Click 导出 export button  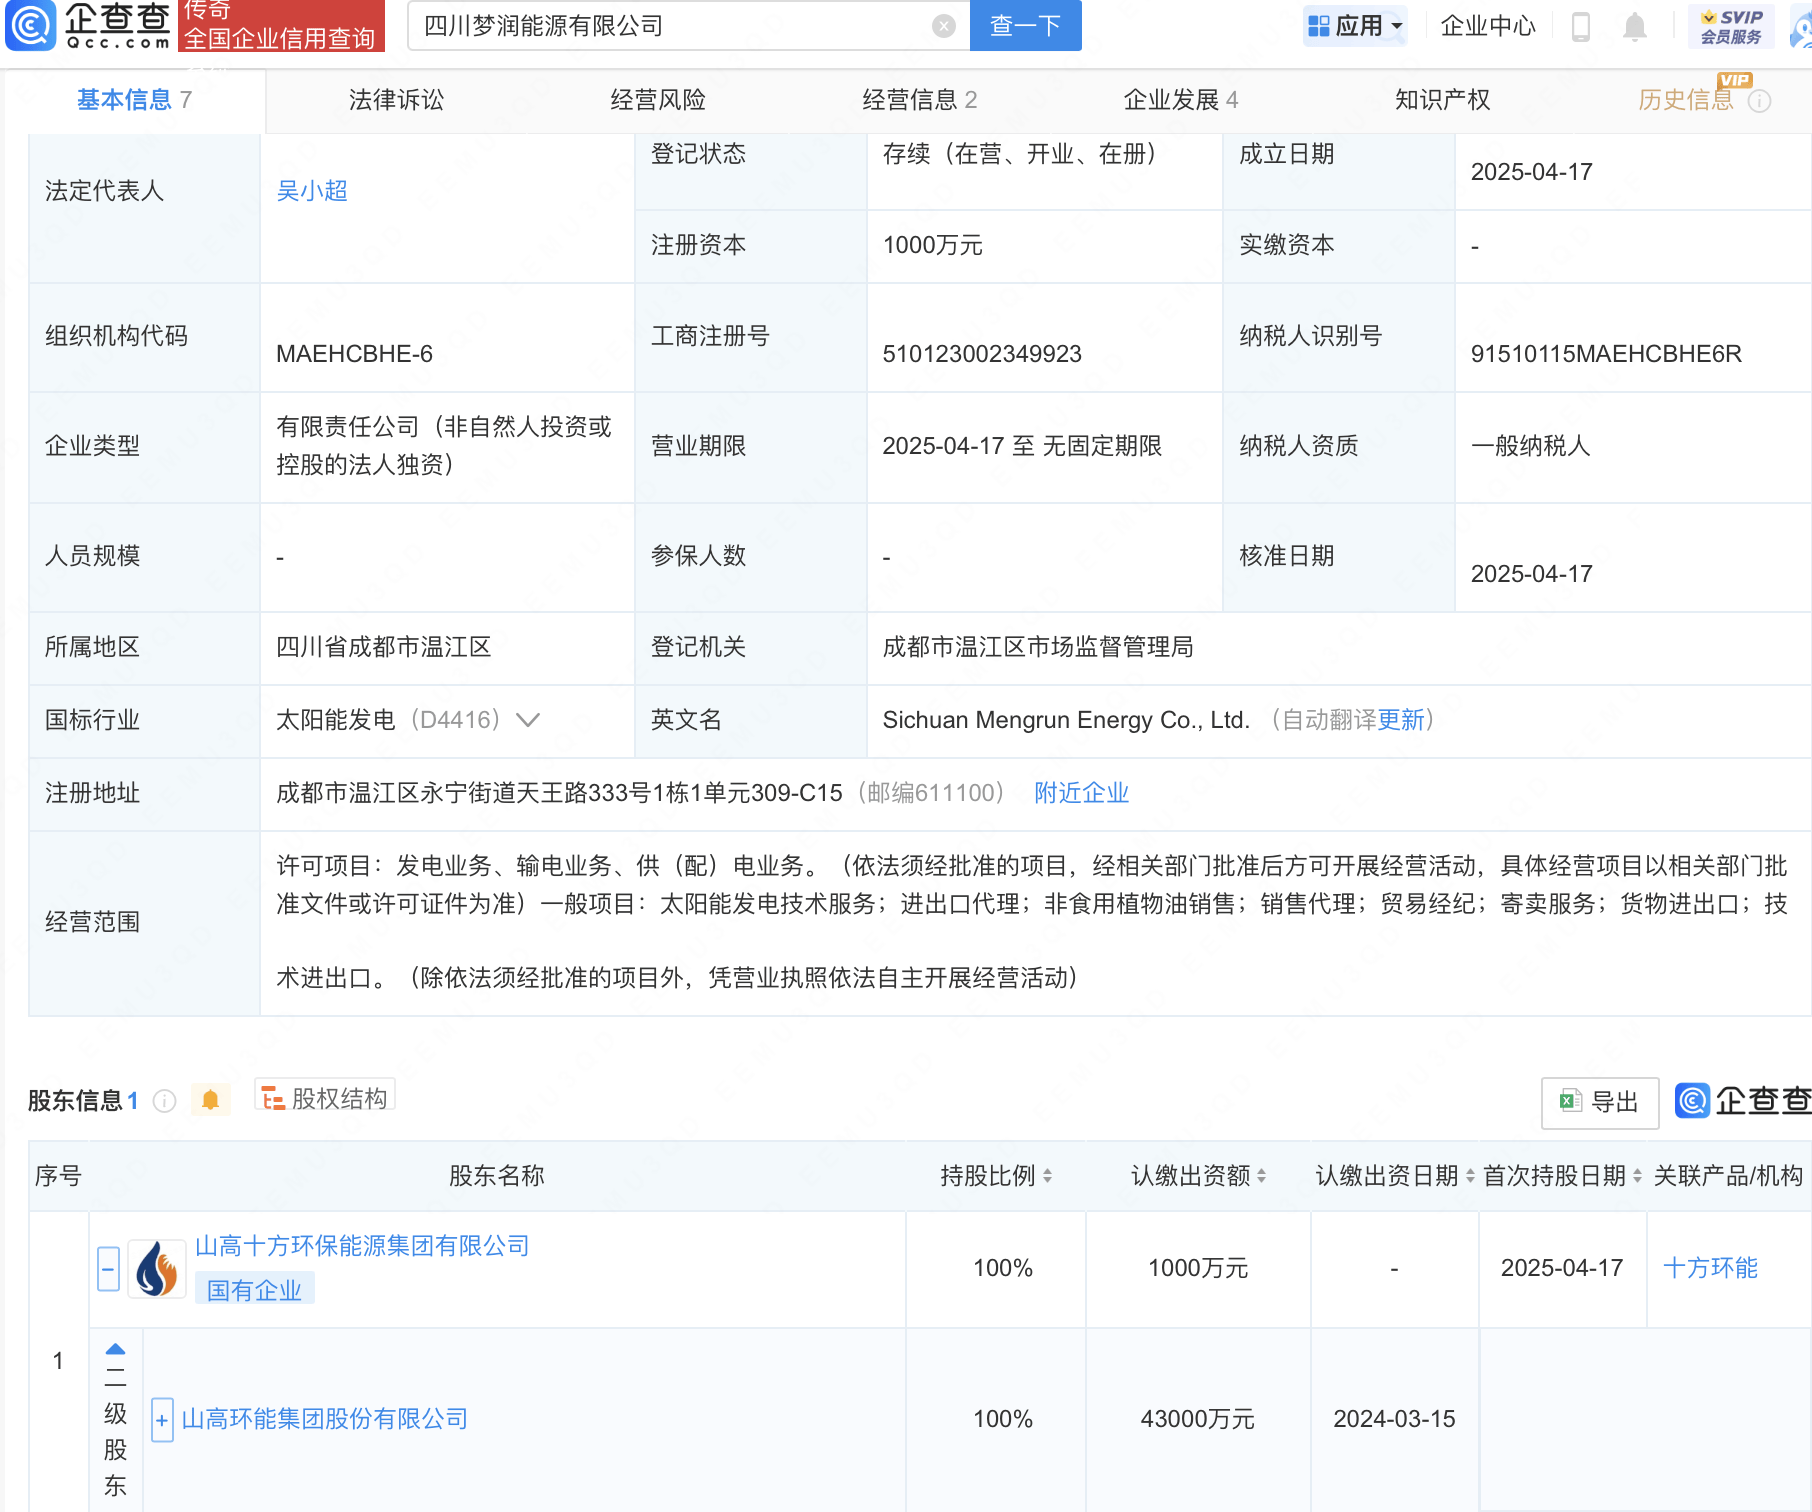point(1600,1102)
